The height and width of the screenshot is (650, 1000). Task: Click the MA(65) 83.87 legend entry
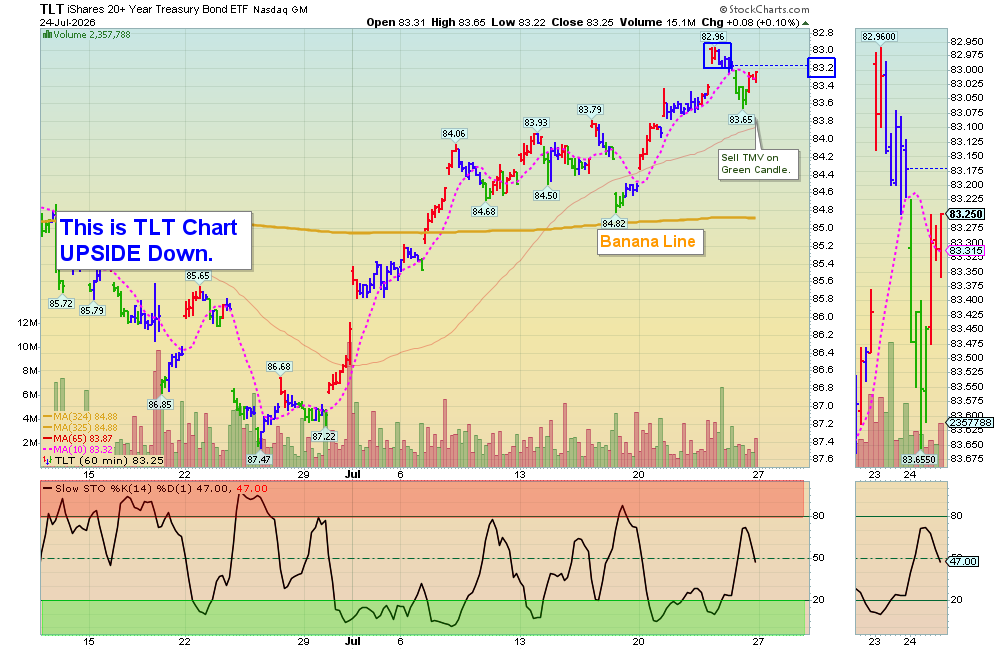point(77,438)
